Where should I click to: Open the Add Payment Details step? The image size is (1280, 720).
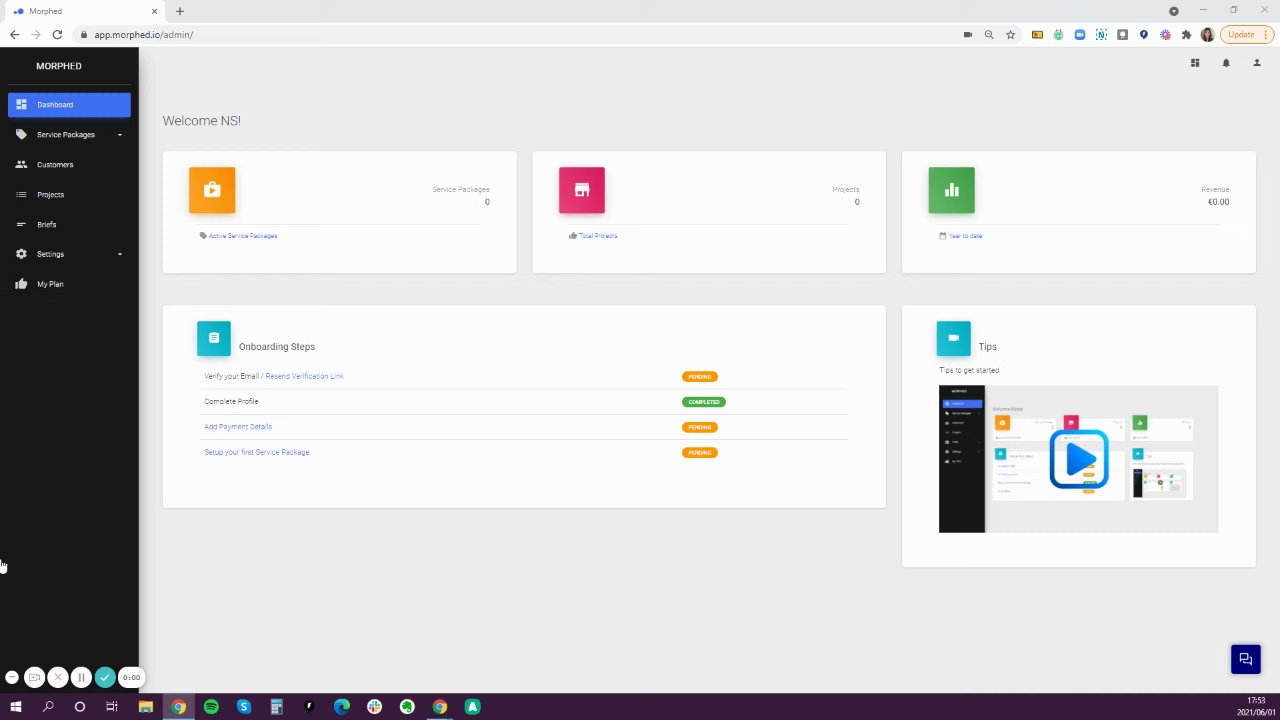pyautogui.click(x=238, y=427)
